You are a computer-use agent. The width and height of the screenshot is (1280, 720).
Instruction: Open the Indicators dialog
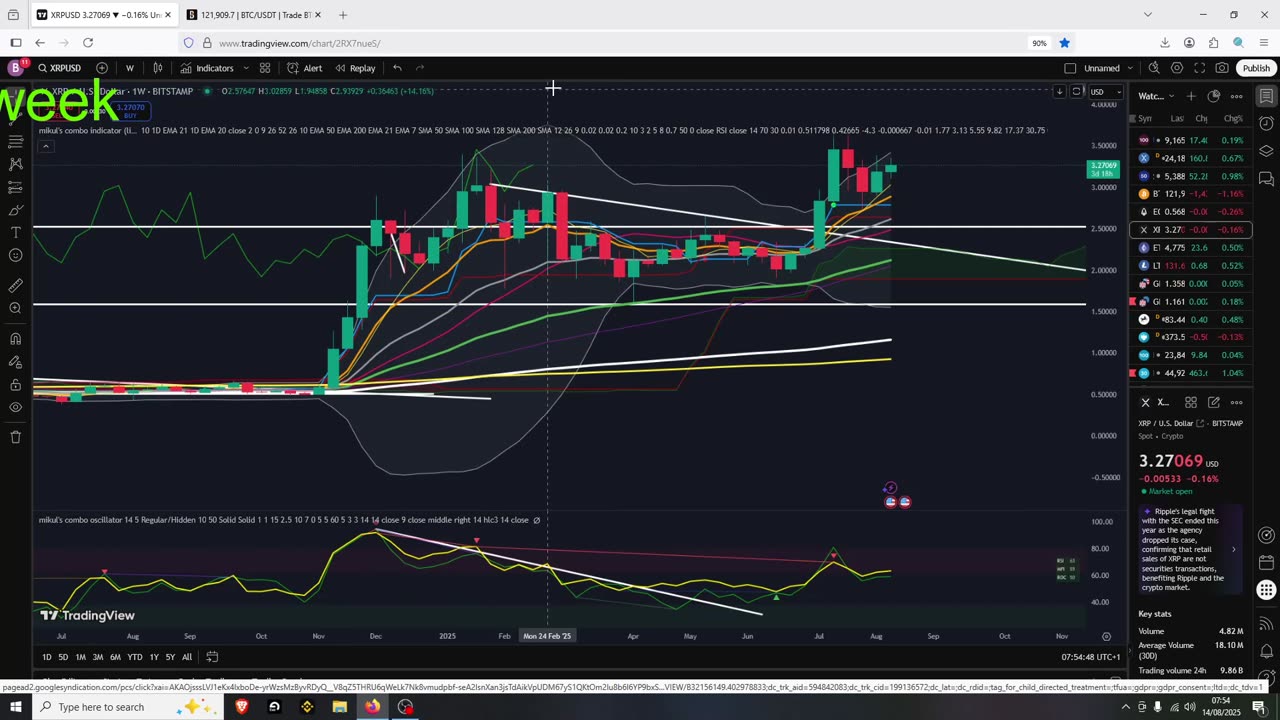[207, 68]
